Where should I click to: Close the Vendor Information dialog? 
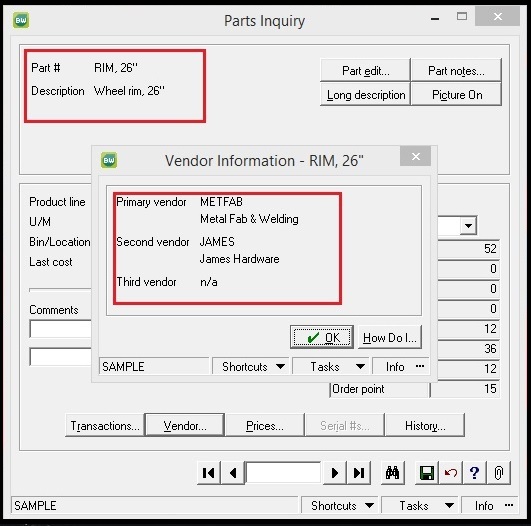[x=416, y=156]
